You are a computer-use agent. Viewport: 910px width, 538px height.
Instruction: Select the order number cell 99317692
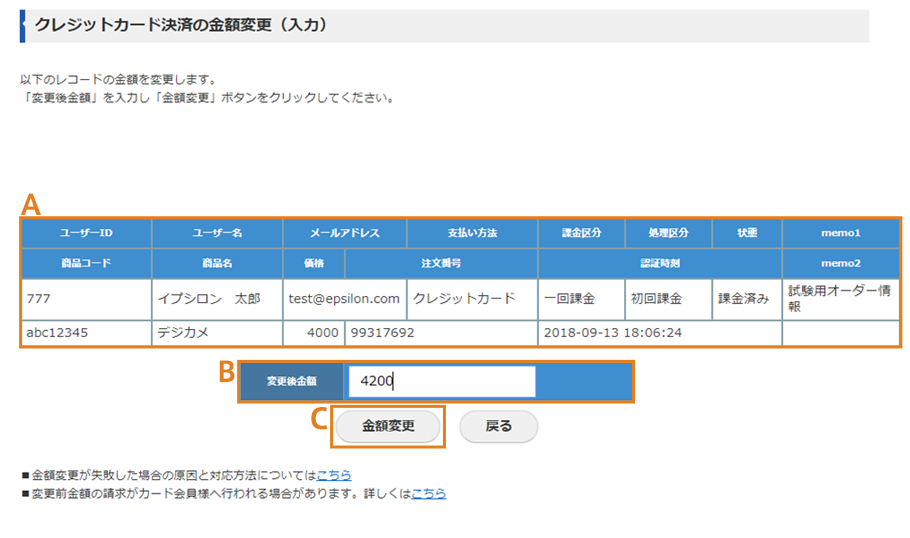tap(441, 333)
